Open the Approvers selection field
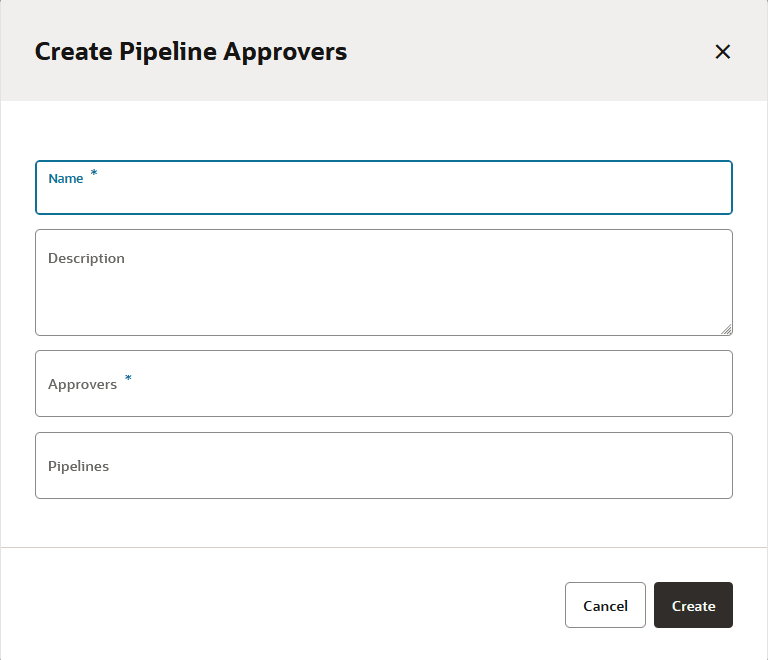 coord(384,383)
